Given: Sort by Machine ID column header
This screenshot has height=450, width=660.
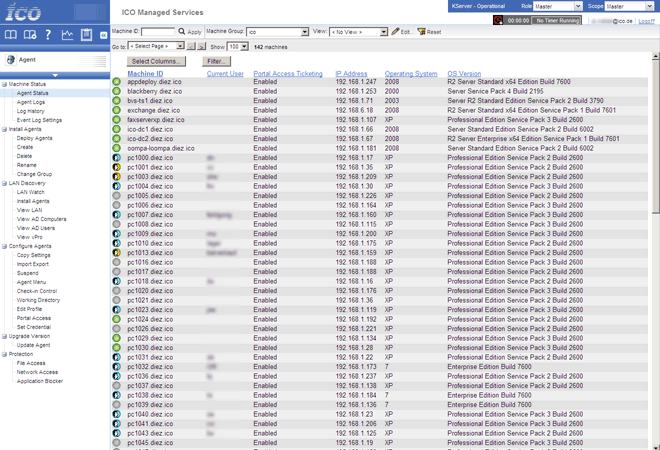Looking at the screenshot, I should point(145,74).
